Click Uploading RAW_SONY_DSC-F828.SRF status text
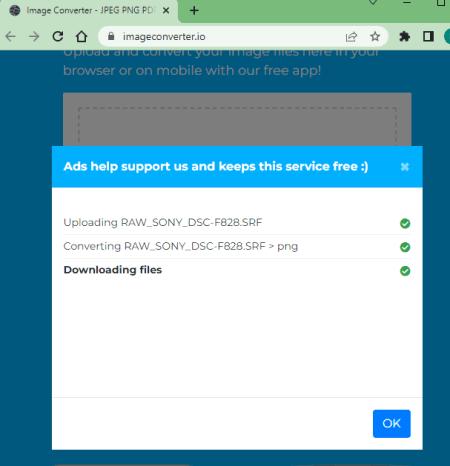Screen dimensions: 450x466 [x=163, y=222]
